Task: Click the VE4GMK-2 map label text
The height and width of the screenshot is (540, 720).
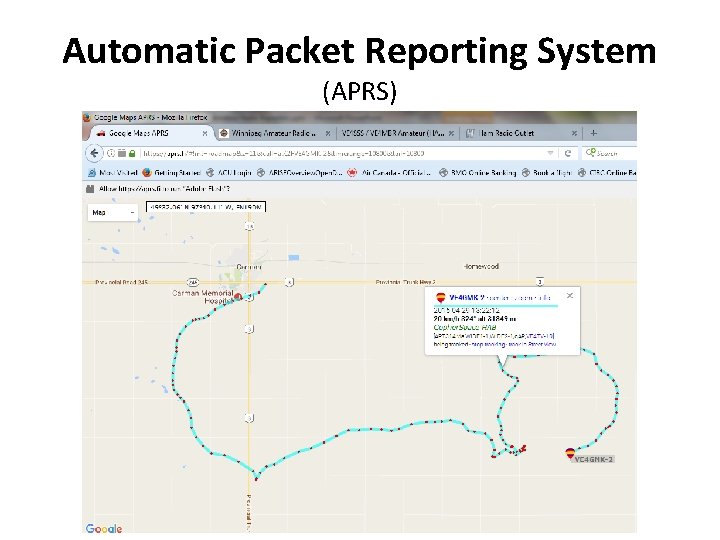Action: [594, 459]
